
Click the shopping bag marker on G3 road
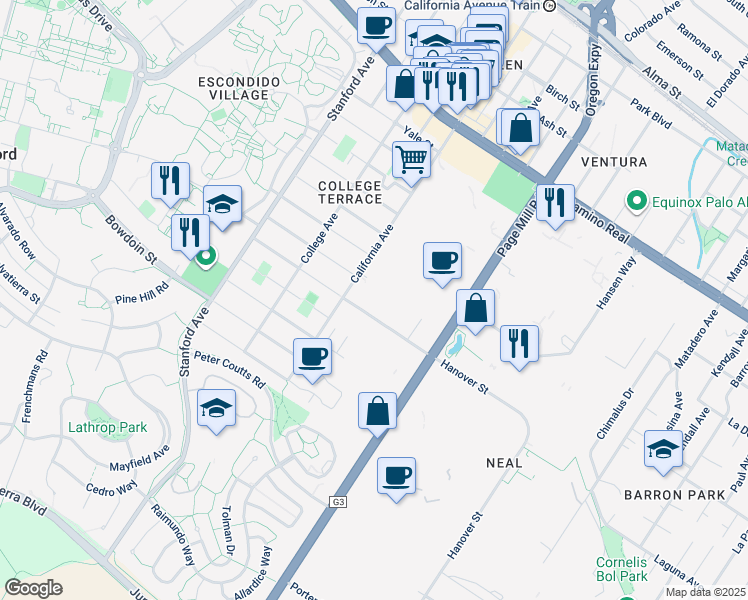click(378, 411)
